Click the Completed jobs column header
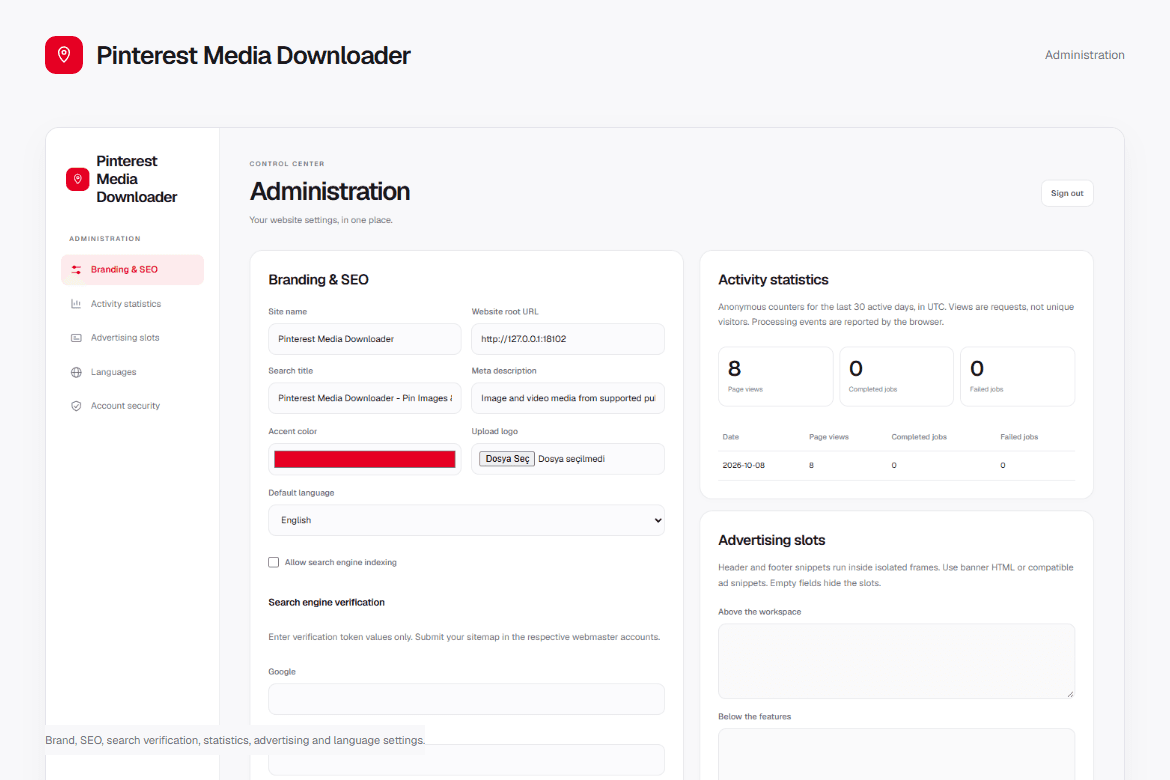1170x780 pixels. (919, 437)
